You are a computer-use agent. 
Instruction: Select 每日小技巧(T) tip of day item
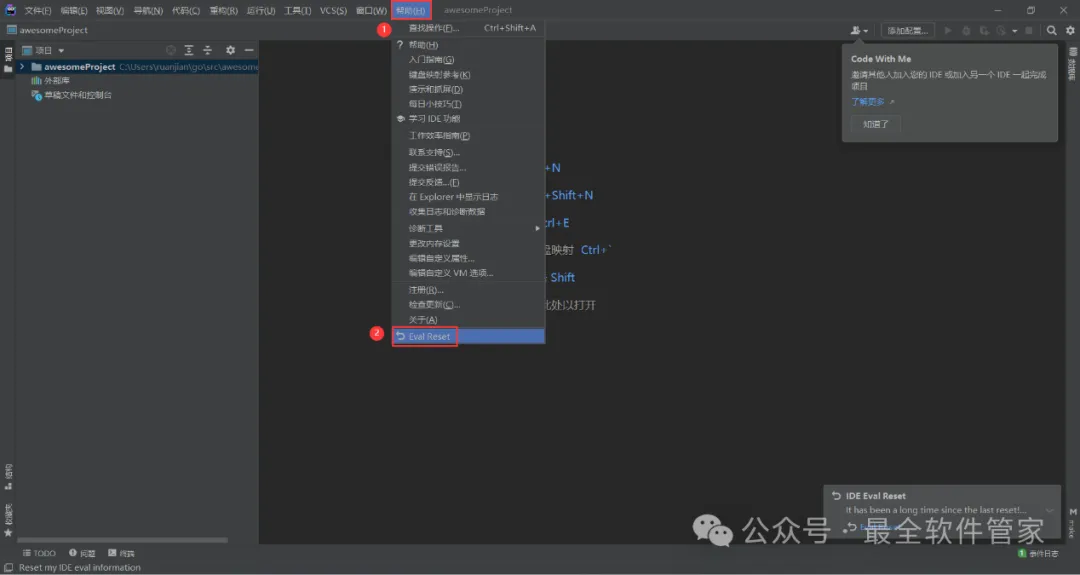tap(468, 104)
